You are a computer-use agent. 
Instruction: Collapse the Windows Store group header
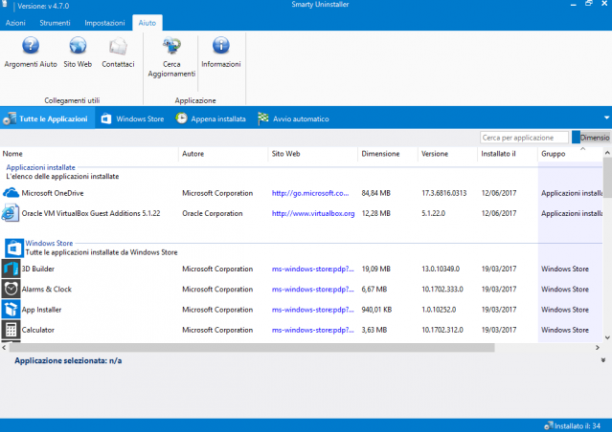pos(49,243)
